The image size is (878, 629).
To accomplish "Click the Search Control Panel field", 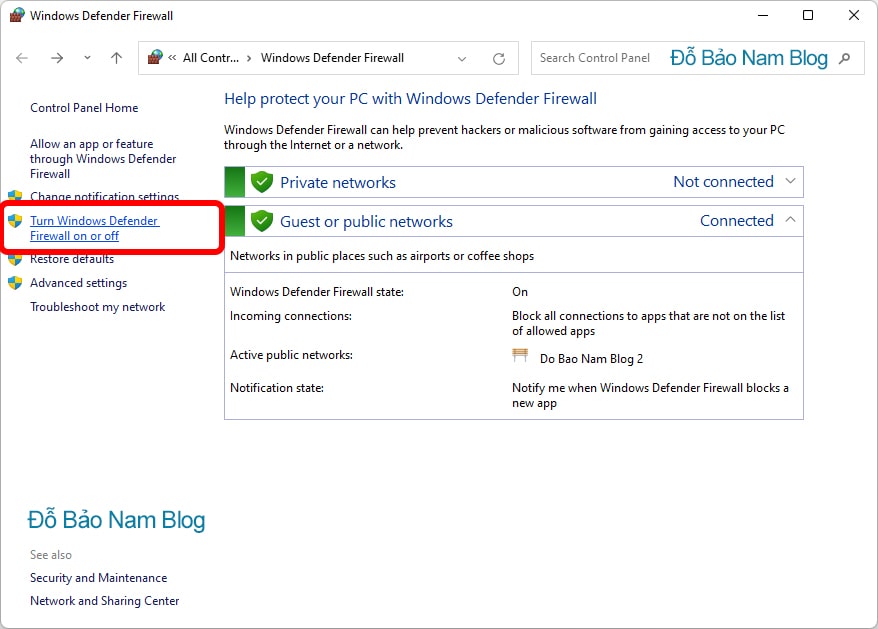I will pyautogui.click(x=697, y=58).
